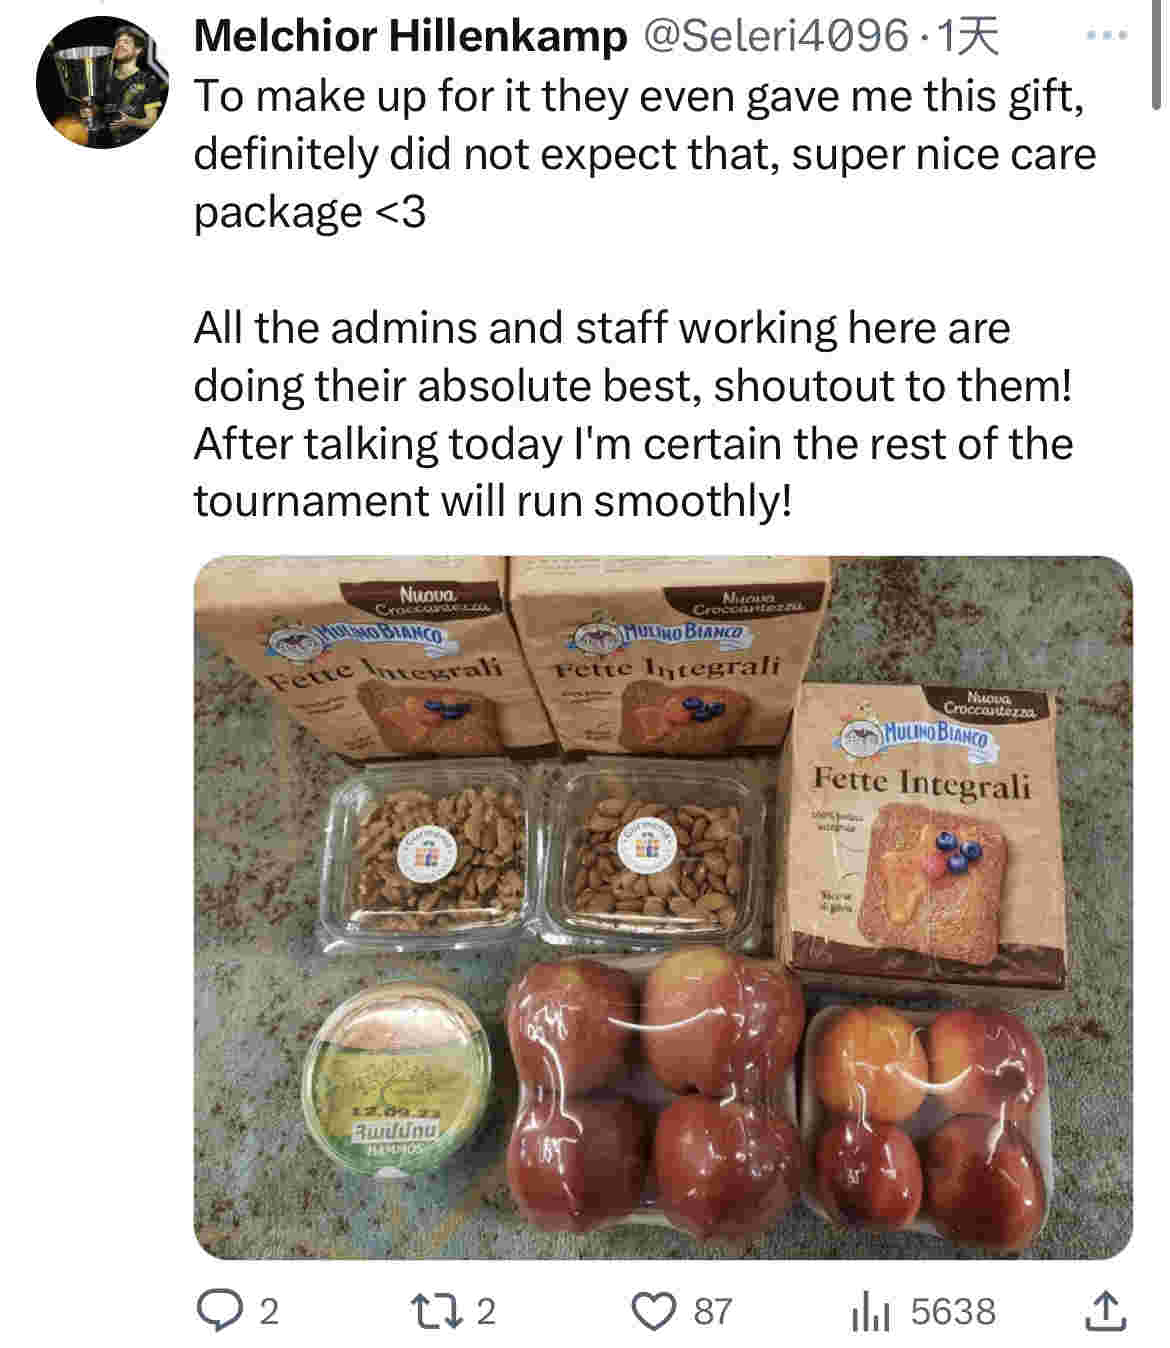Click the paragraph praising admins and staff
The width and height of the screenshot is (1170, 1348).
click(x=633, y=414)
